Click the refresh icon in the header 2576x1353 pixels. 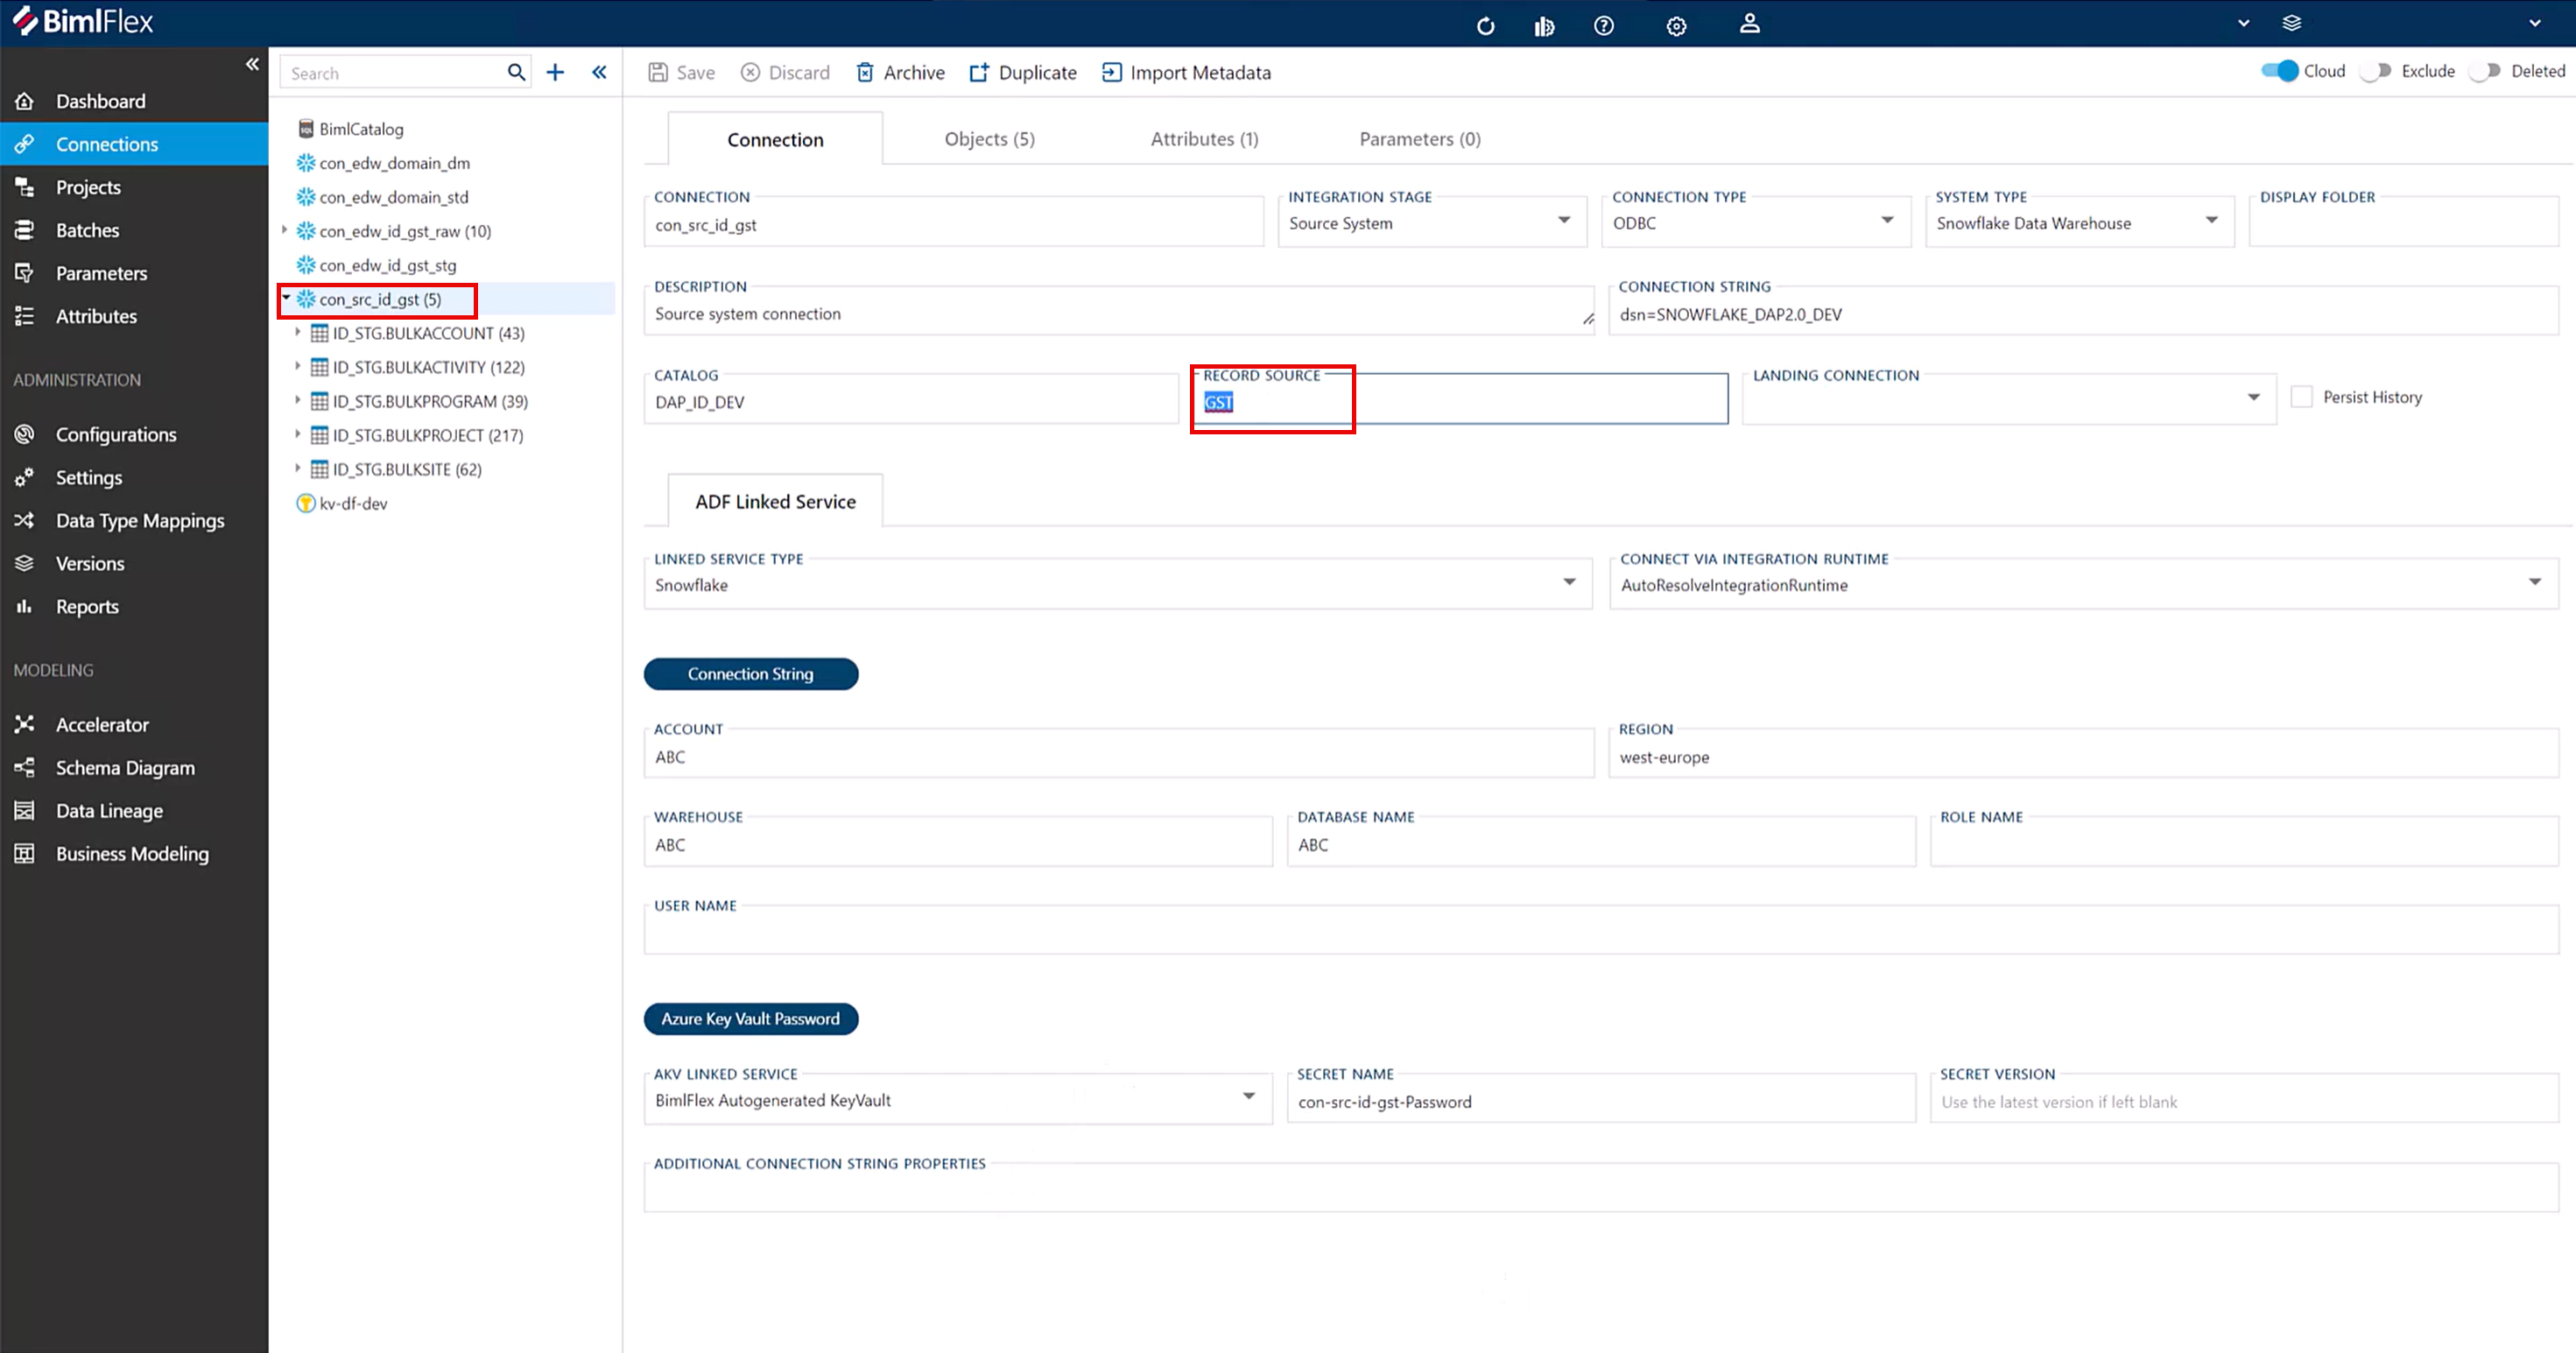(x=1485, y=26)
